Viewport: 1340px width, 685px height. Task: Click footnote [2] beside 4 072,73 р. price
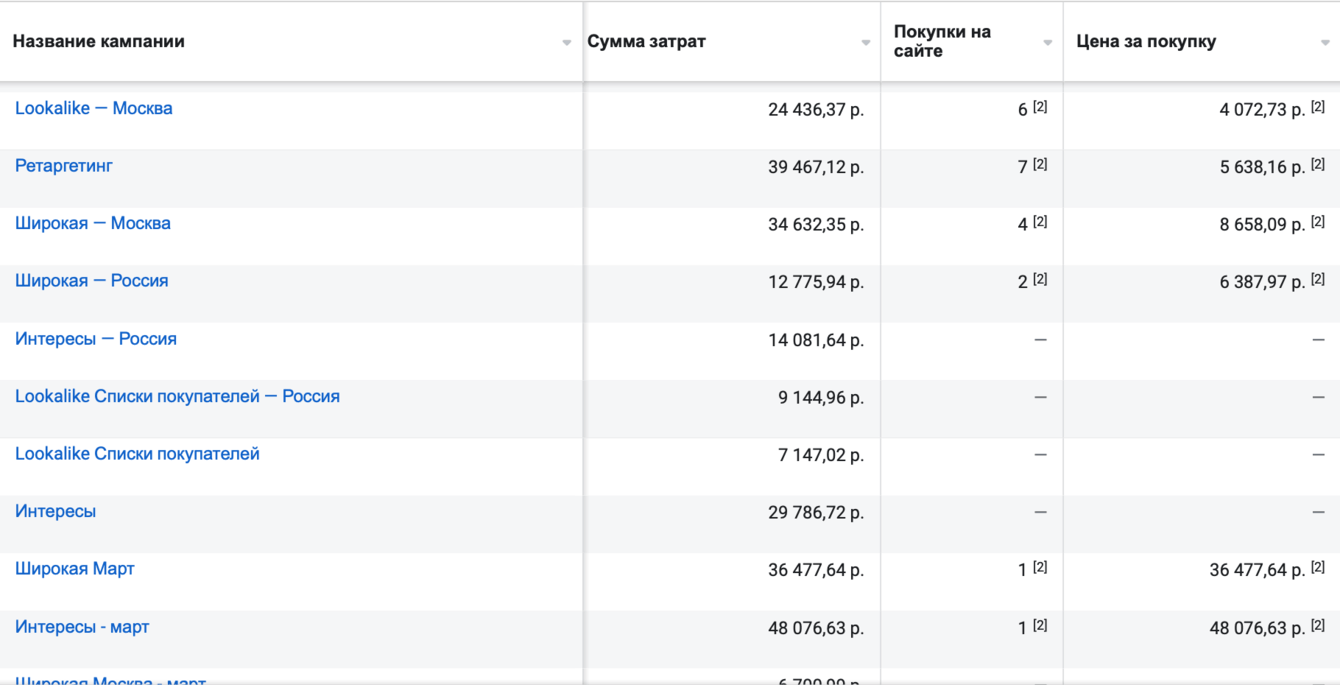[x=1318, y=107]
